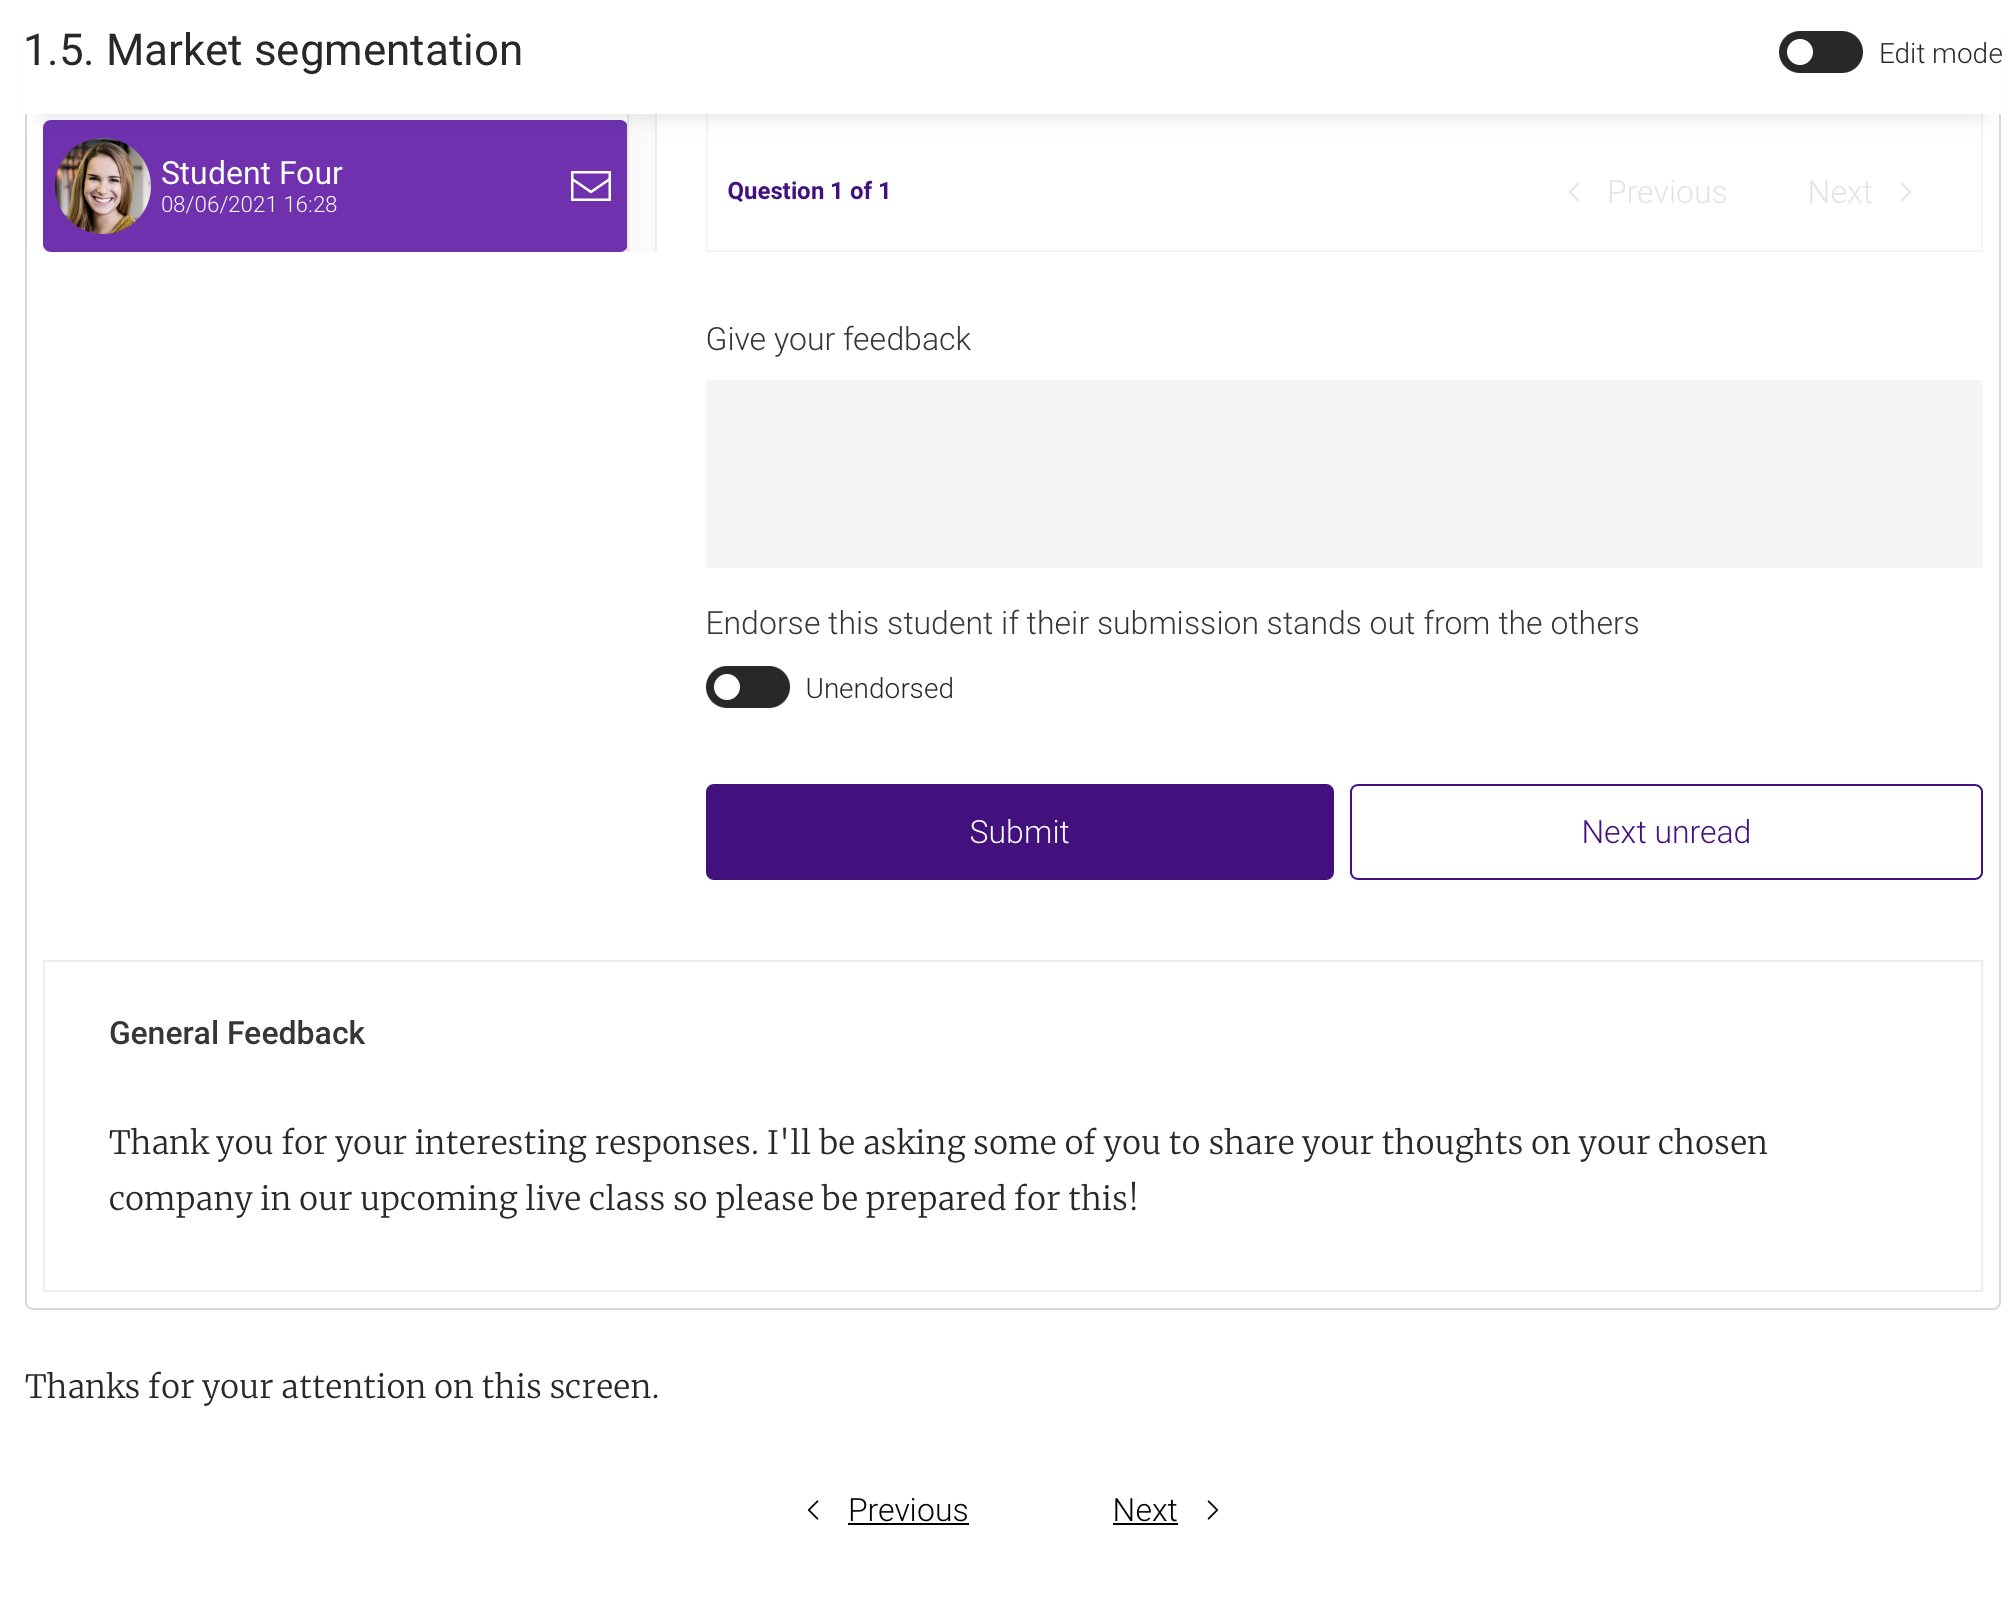Click the General Feedback heading
The width and height of the screenshot is (2010, 1606).
pyautogui.click(x=237, y=1033)
